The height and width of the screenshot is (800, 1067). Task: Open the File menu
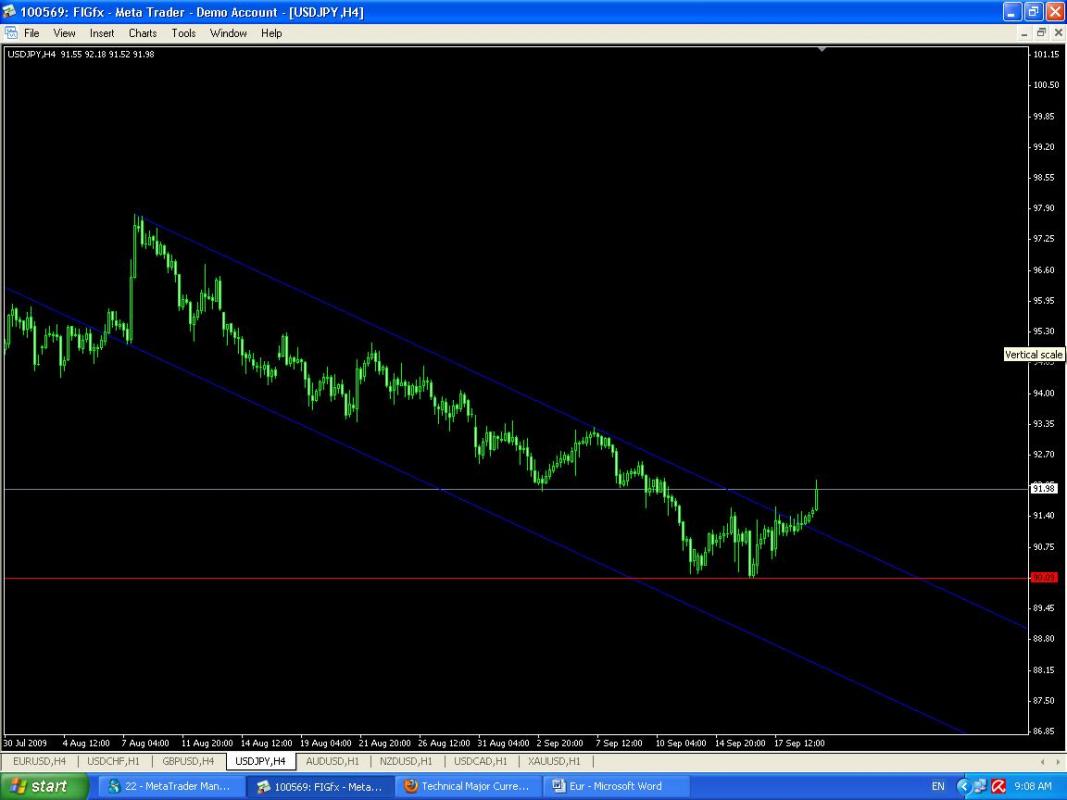tap(32, 33)
